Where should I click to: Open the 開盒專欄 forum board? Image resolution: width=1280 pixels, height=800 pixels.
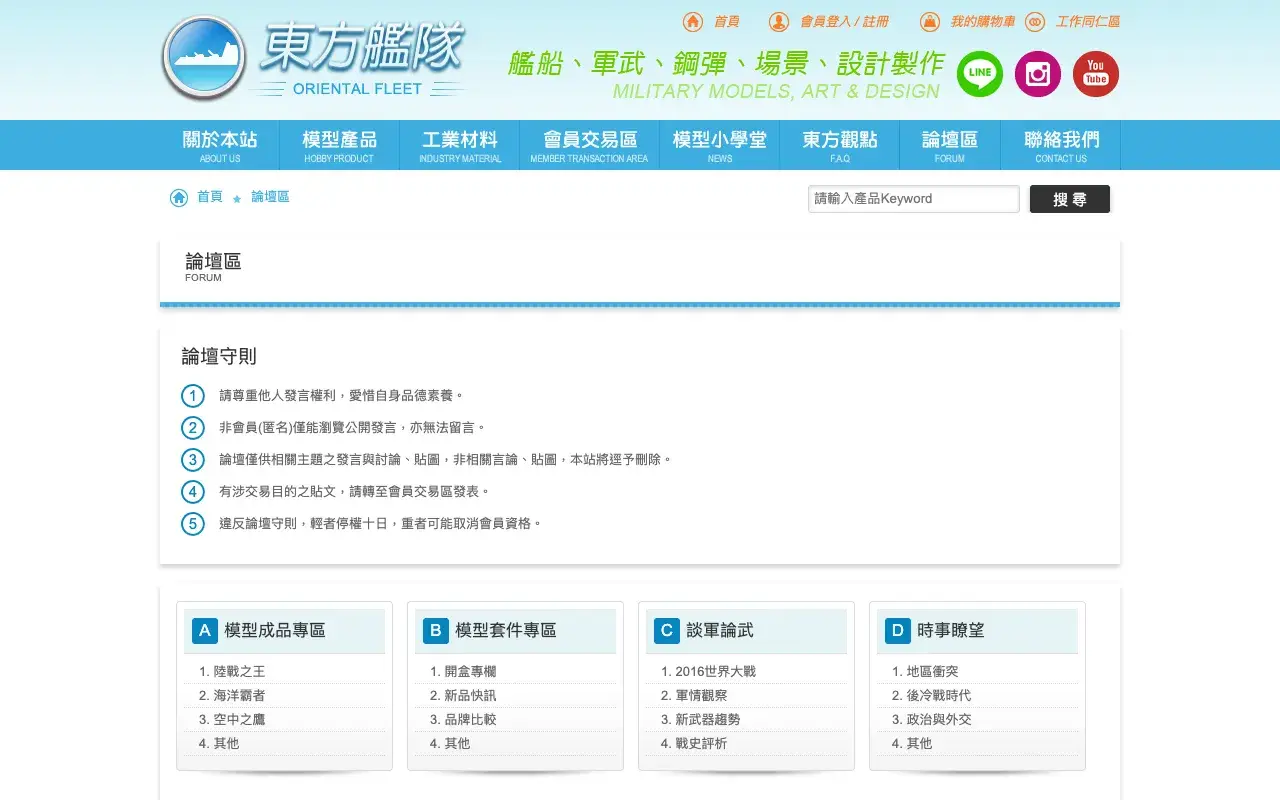click(x=470, y=672)
